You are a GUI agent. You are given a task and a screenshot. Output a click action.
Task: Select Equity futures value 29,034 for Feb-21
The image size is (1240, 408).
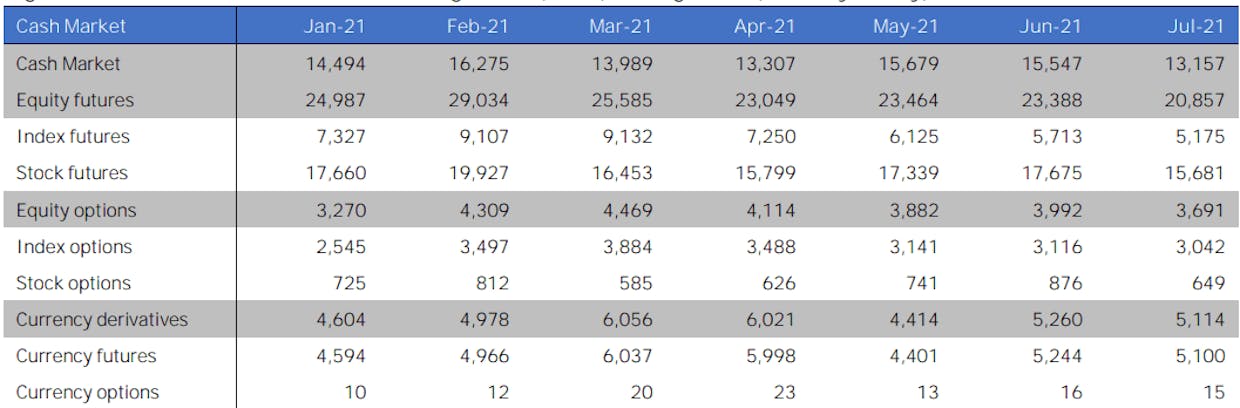coord(478,100)
